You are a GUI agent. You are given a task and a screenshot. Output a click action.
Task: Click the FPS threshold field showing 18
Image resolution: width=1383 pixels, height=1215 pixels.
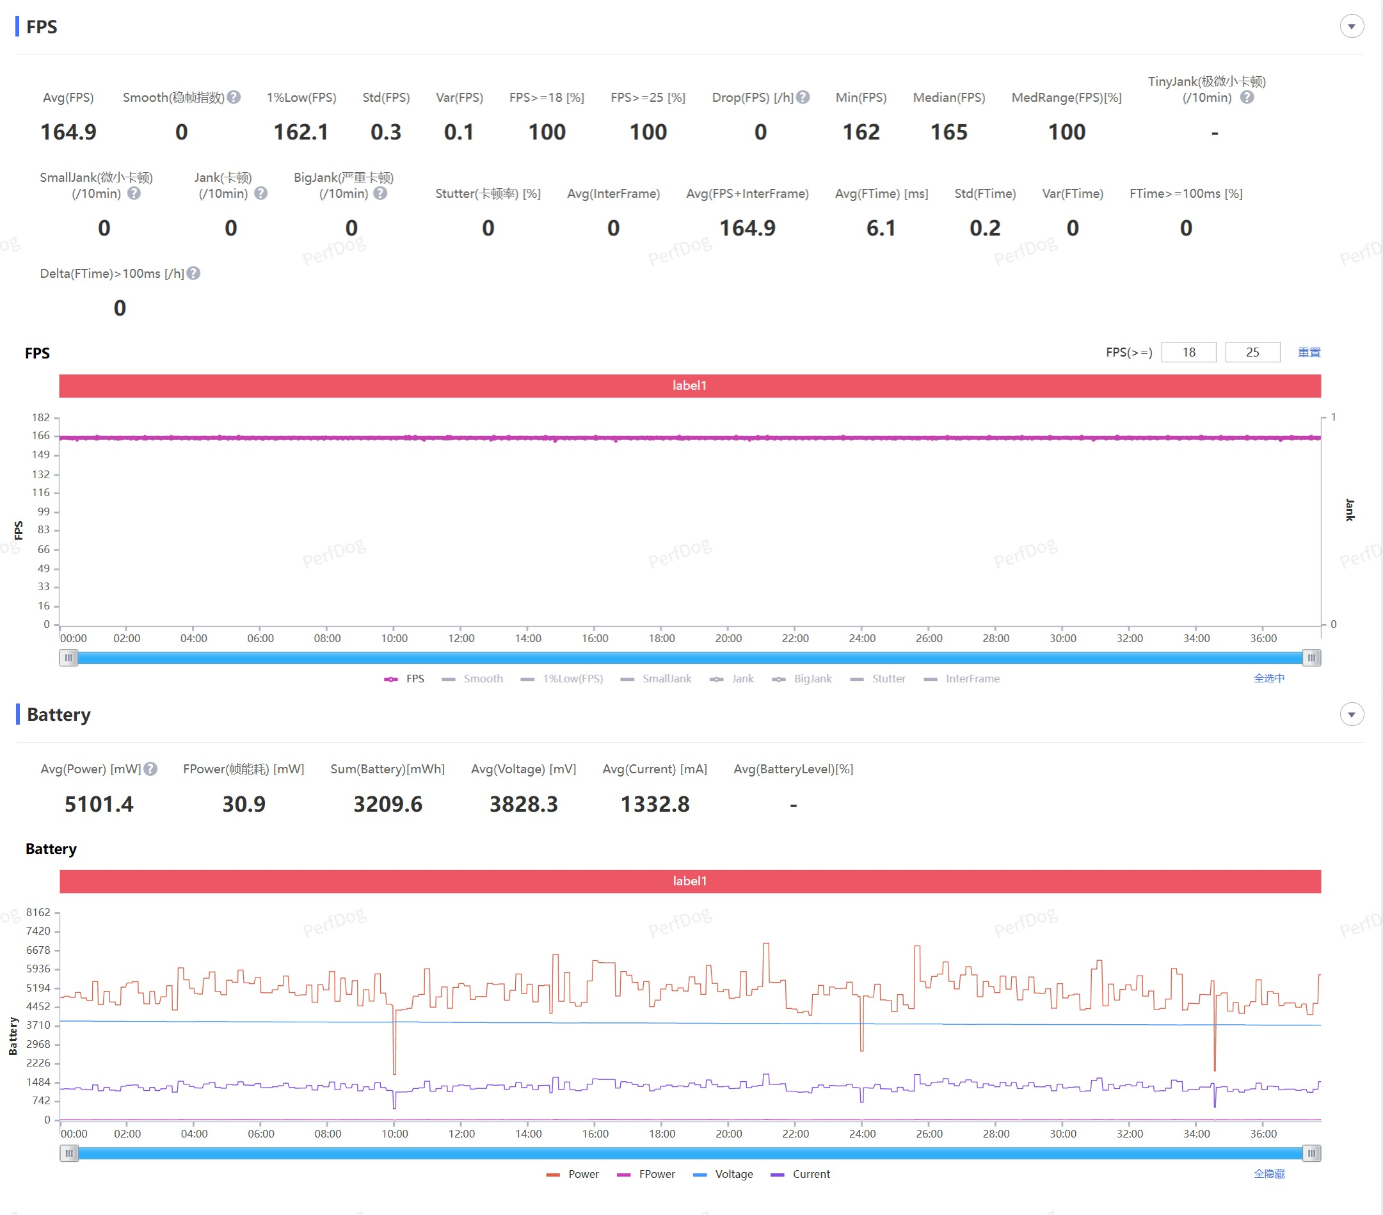coord(1189,352)
